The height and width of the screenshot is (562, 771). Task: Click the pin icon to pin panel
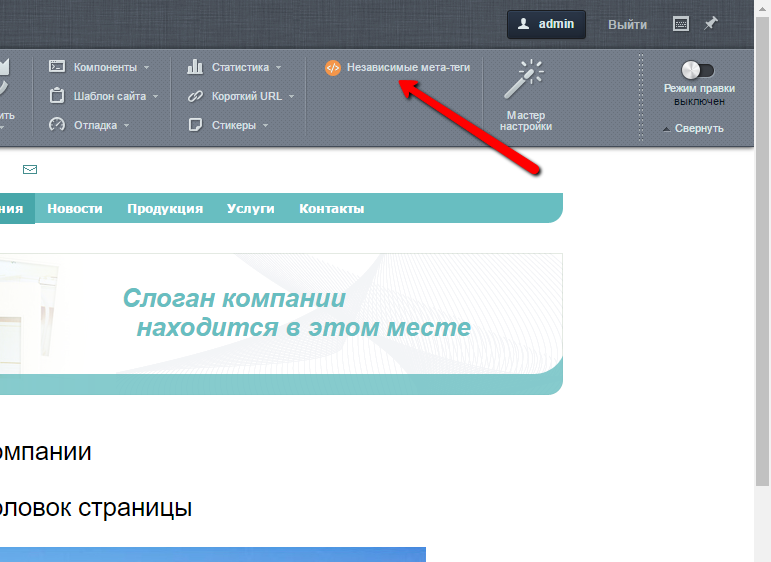(x=711, y=23)
